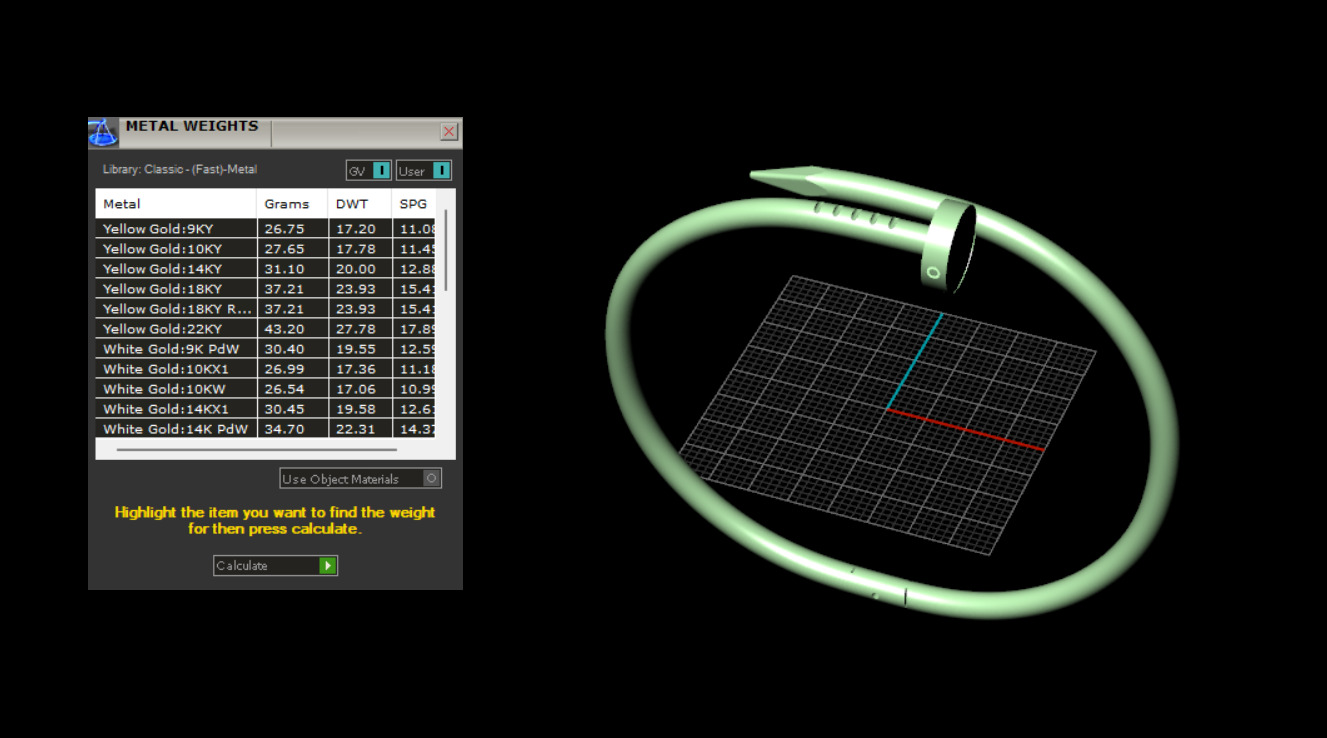Click the nail head disc on bangle
Image resolution: width=1327 pixels, height=738 pixels.
948,247
